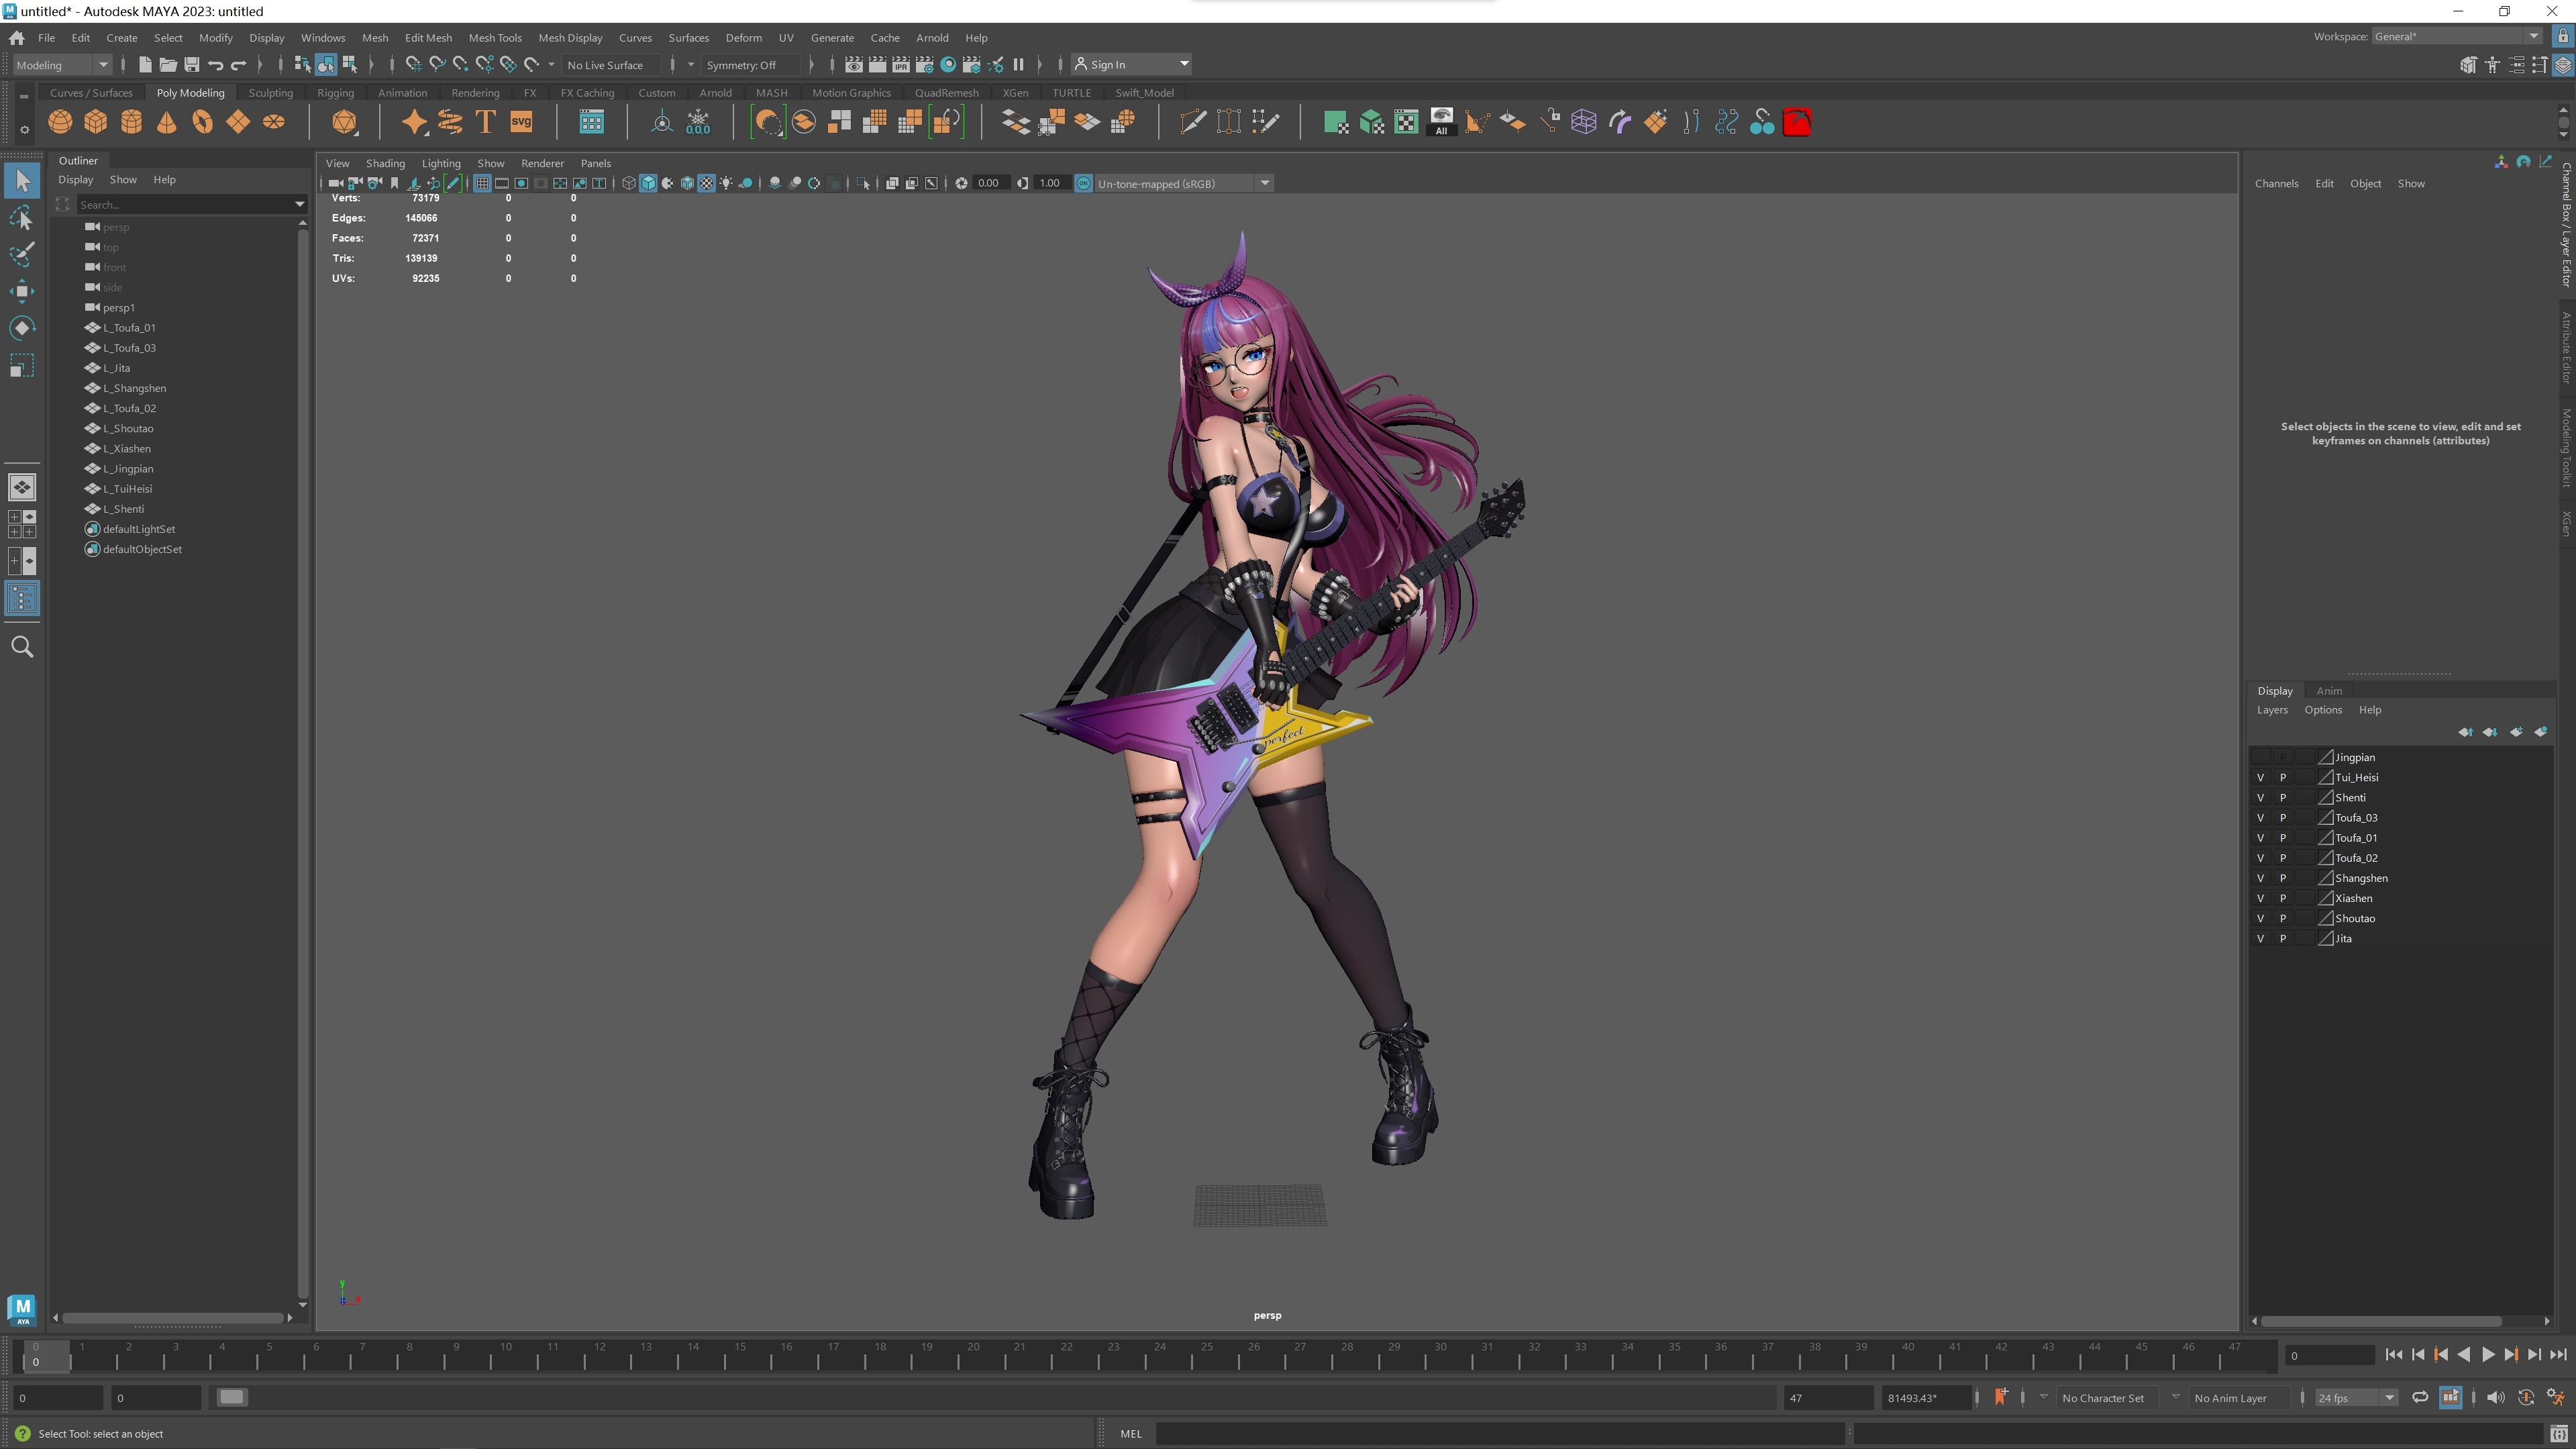This screenshot has height=1449, width=2576.
Task: Toggle visibility V of Jita layer
Action: [2260, 938]
